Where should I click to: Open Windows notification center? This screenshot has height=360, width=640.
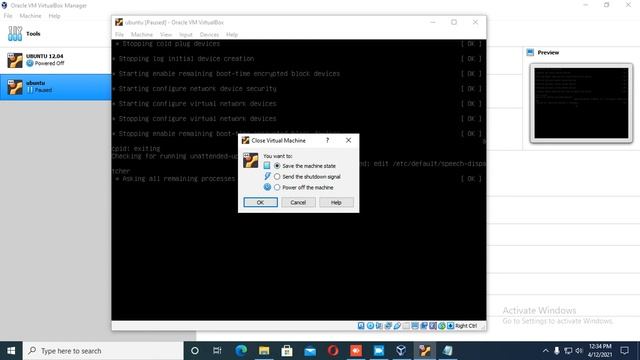[x=624, y=351]
